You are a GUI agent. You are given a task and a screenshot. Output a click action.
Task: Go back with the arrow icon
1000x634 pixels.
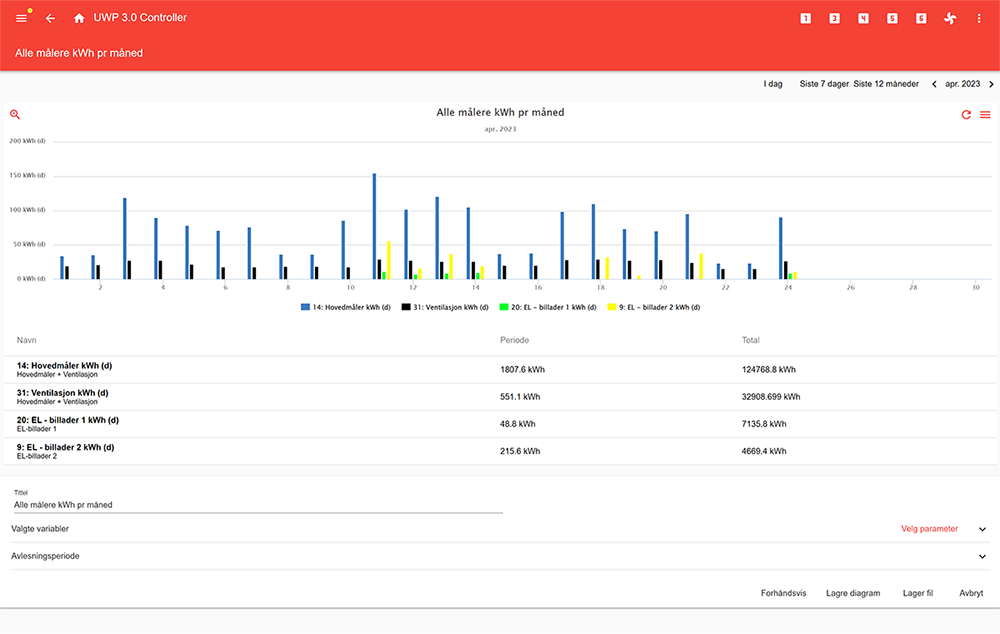point(51,18)
